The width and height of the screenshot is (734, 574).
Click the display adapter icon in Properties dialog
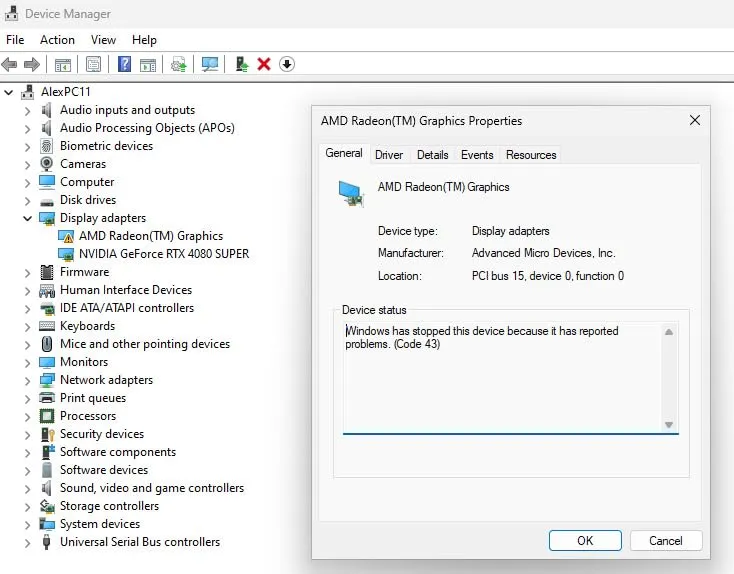coord(351,193)
